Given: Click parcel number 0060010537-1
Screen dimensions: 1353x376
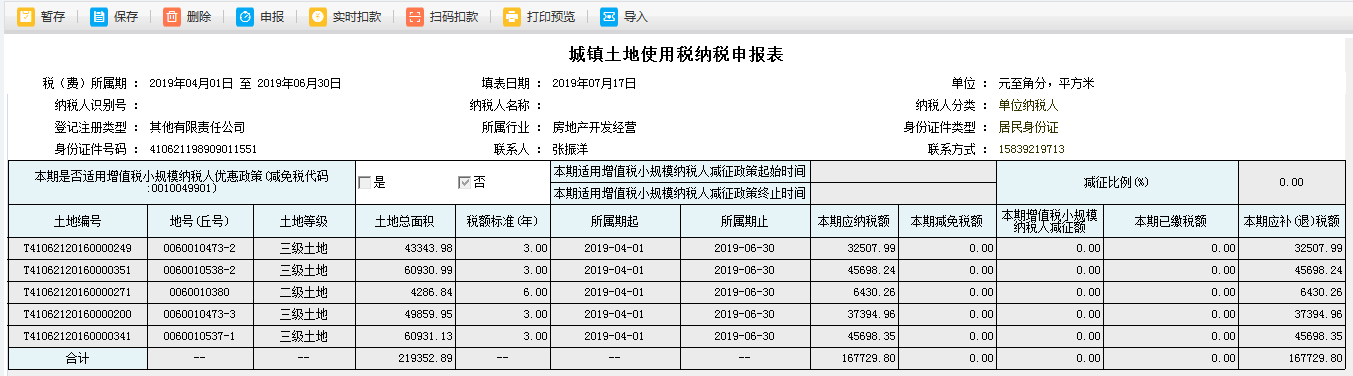Looking at the screenshot, I should click(200, 336).
